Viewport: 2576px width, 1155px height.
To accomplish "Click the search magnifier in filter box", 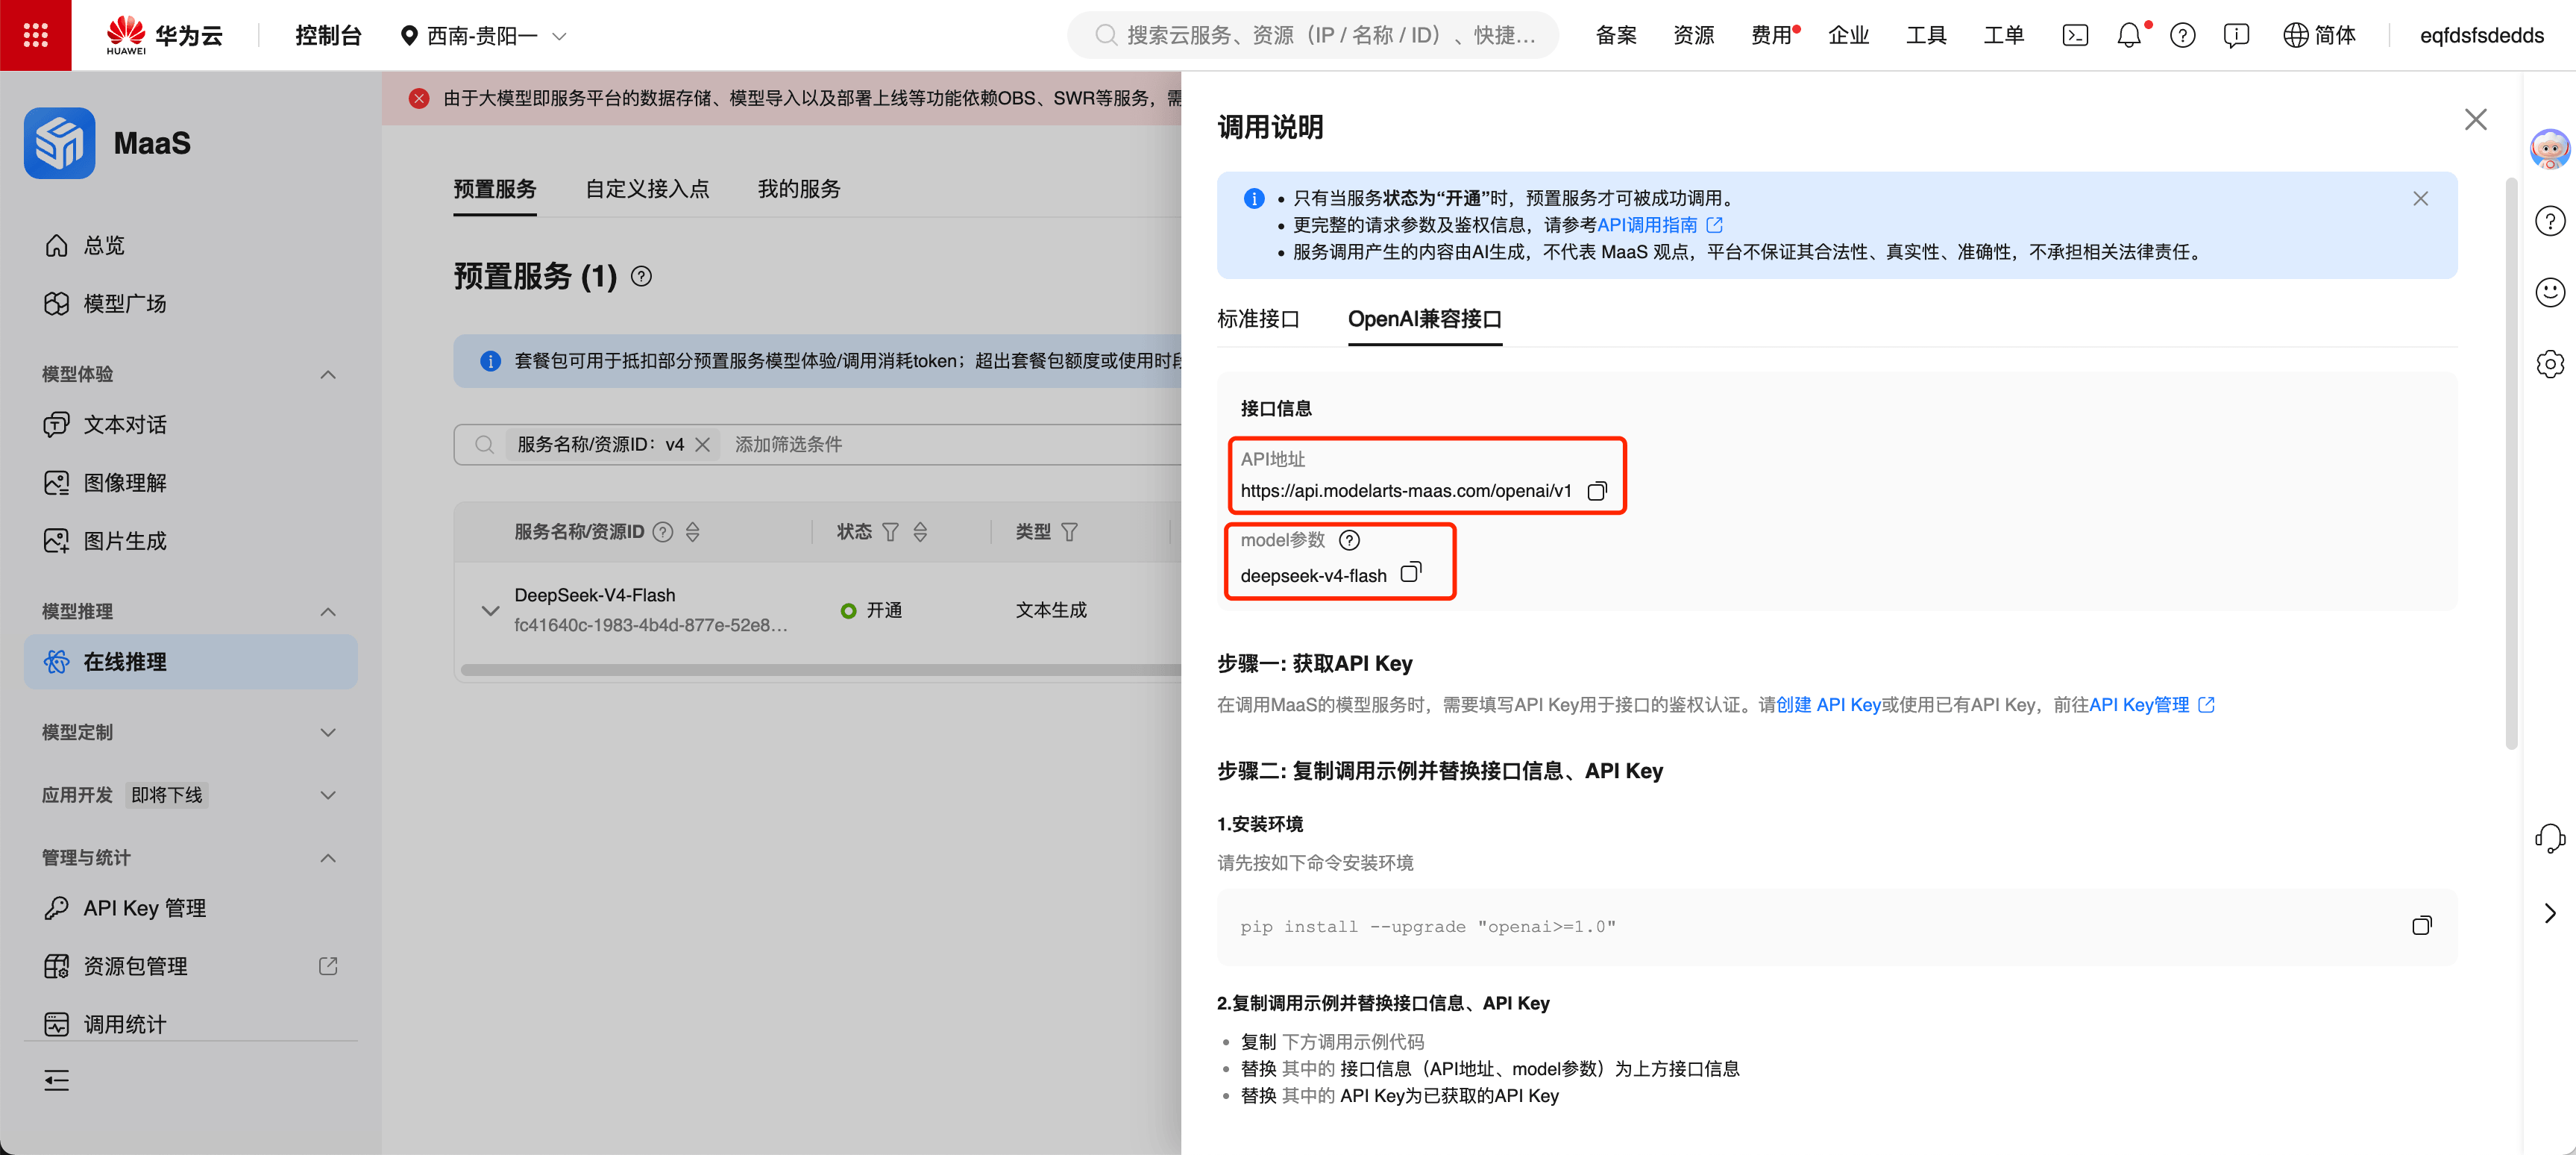I will [484, 445].
